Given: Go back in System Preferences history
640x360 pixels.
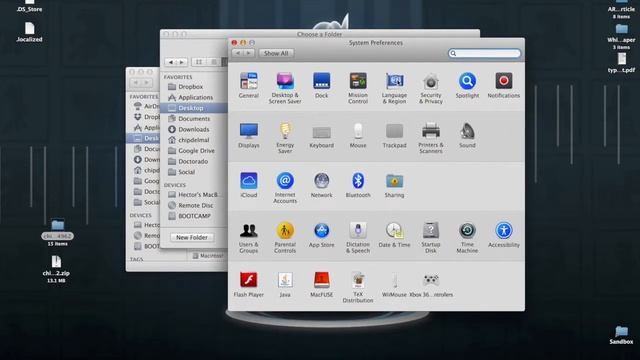Looking at the screenshot, I should [238, 53].
